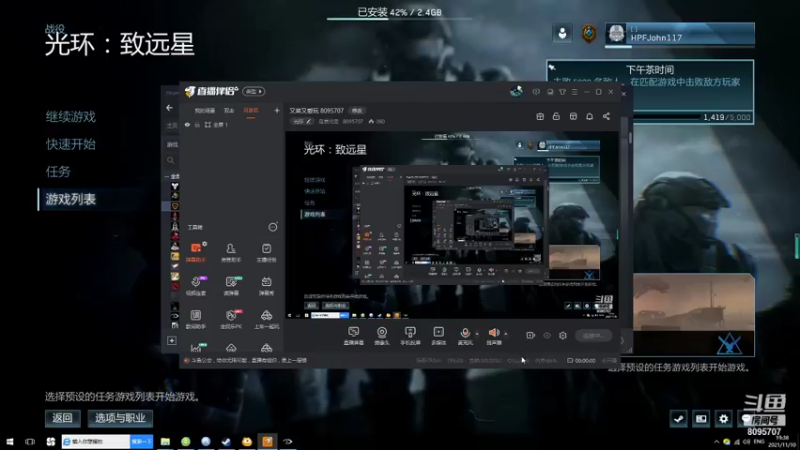Toggle lock icon of fullscreen source 全屏 1
The width and height of the screenshot is (800, 450).
197,124
